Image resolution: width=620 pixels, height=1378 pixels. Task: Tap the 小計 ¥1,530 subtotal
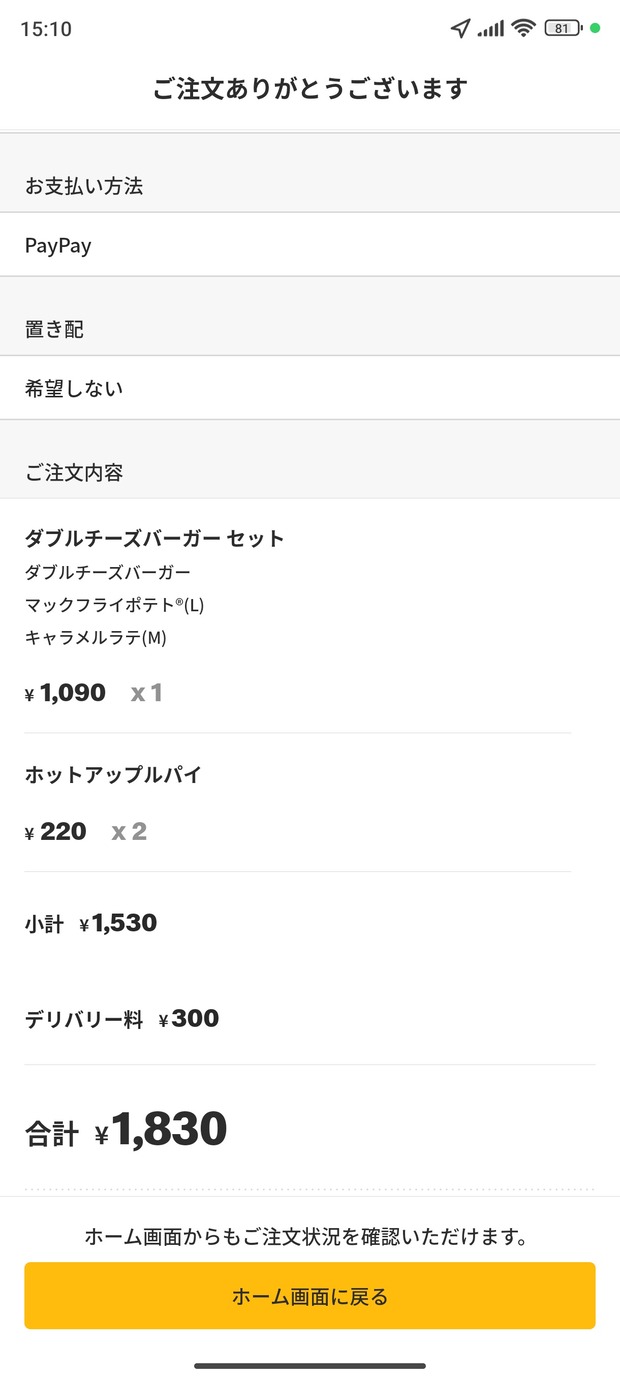click(x=91, y=923)
